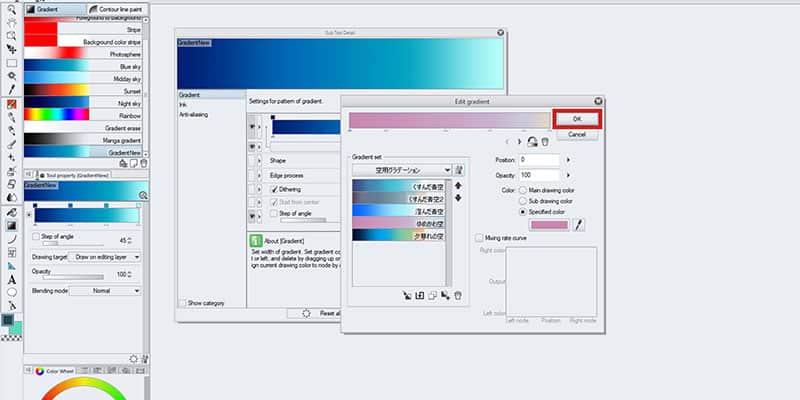
Task: Switch to Gradient sub tool tab
Action: [x=55, y=9]
